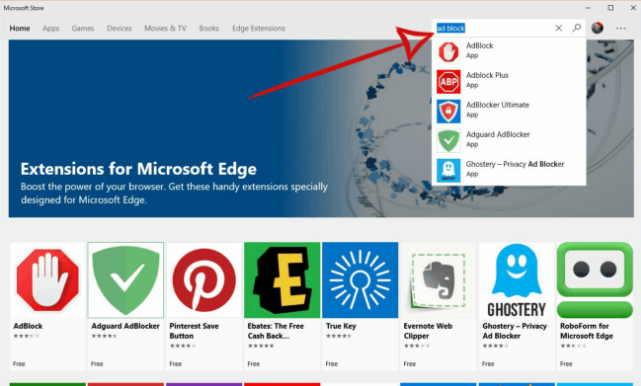Click the 'Free' price under True Key
Image resolution: width=641 pixels, height=386 pixels.
332,364
